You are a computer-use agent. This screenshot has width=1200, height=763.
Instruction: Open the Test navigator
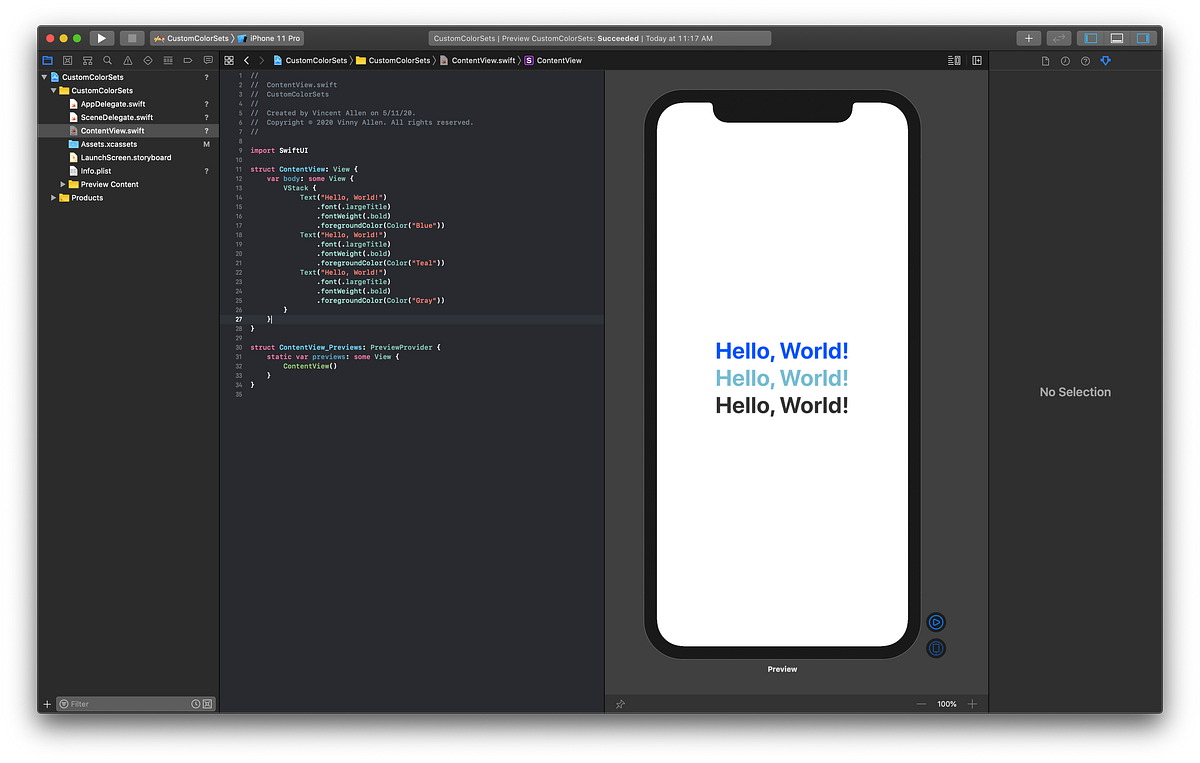[x=147, y=60]
